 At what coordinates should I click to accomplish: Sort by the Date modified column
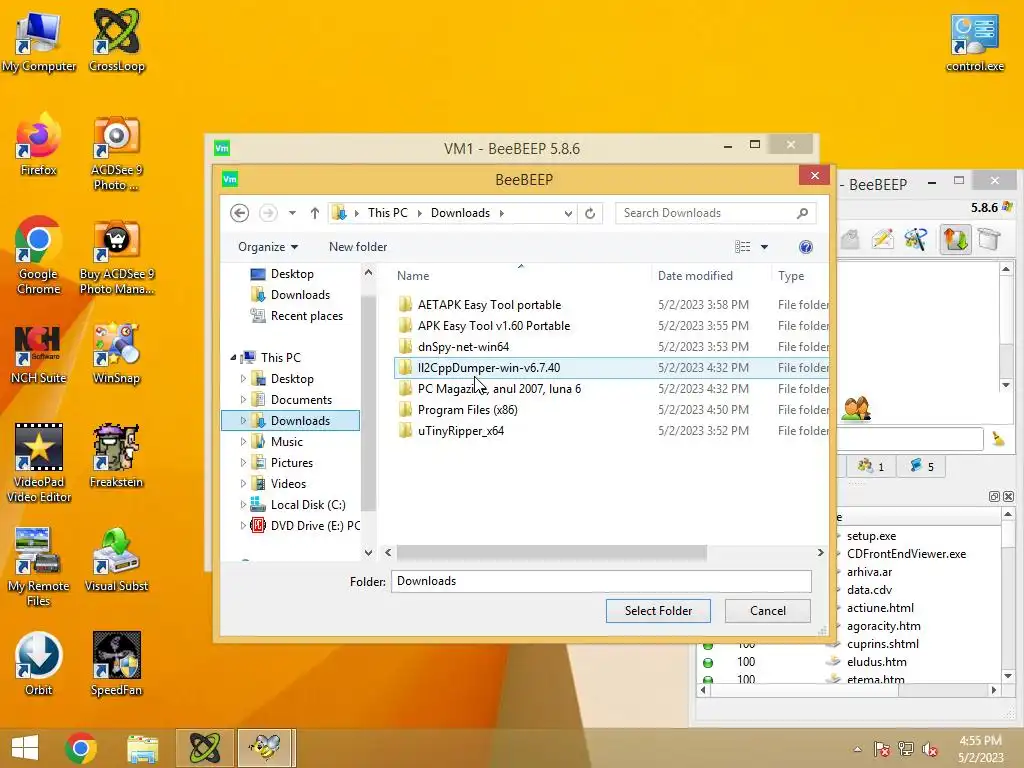(x=695, y=276)
